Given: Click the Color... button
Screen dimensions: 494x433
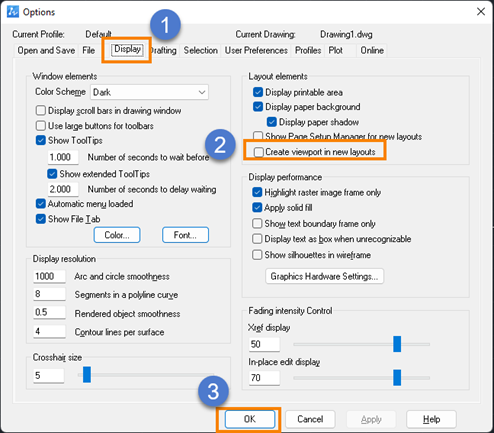Looking at the screenshot, I should [x=117, y=235].
